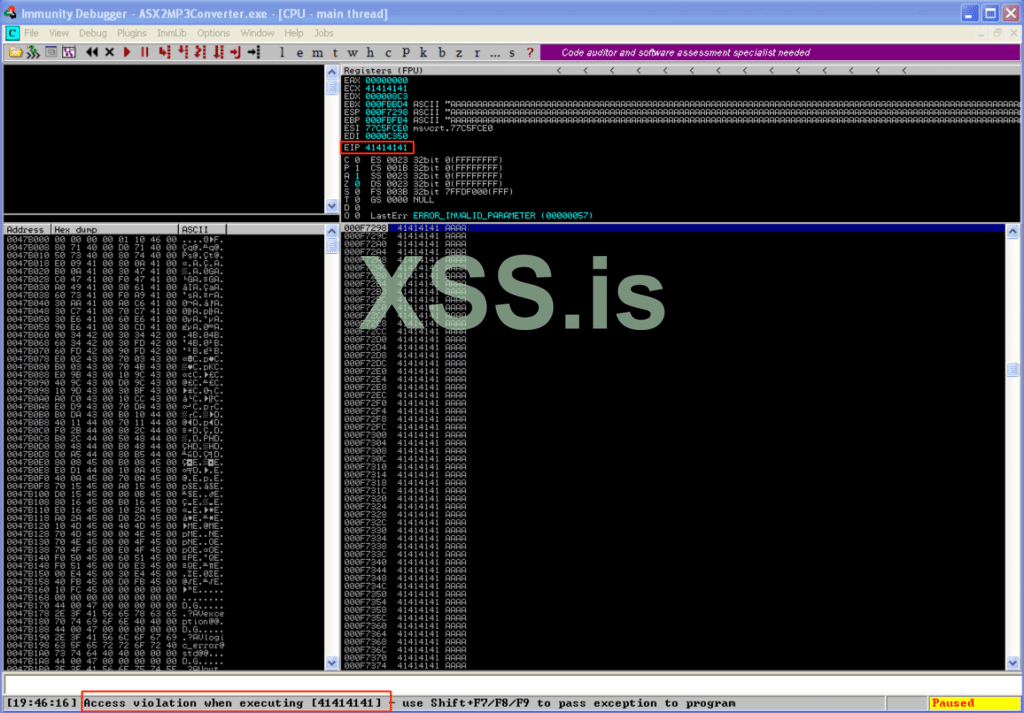This screenshot has height=713, width=1024.
Task: Pause execution with red pause icon
Action: (144, 52)
